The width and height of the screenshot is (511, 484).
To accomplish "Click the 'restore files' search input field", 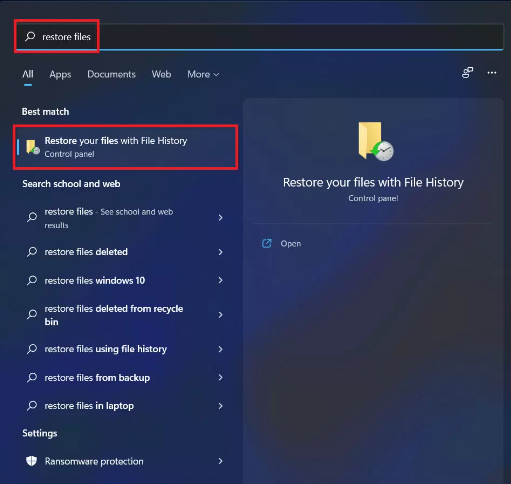I will [260, 36].
